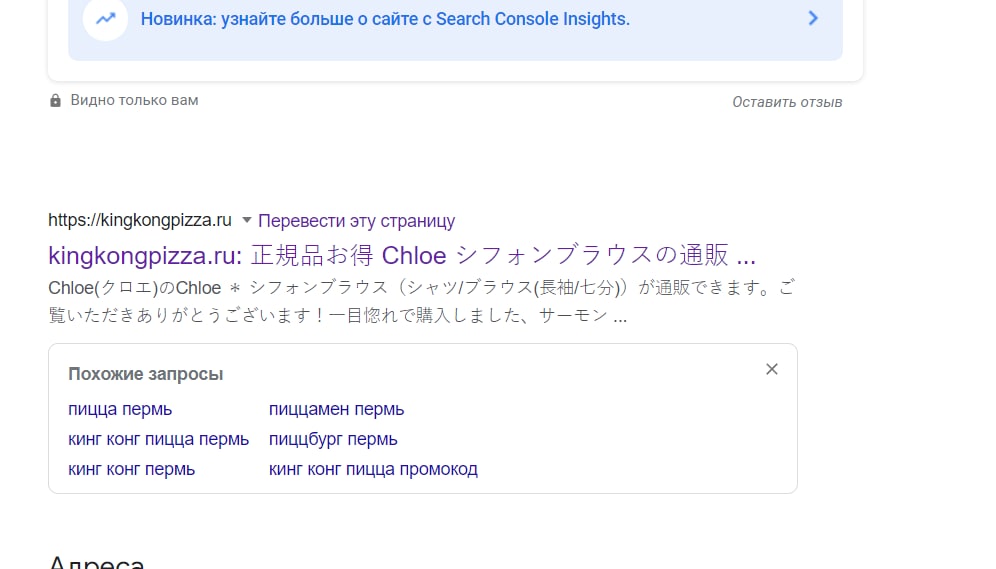Open the 'Оставить отзыв' feedback link
The image size is (996, 569).
[x=787, y=102]
